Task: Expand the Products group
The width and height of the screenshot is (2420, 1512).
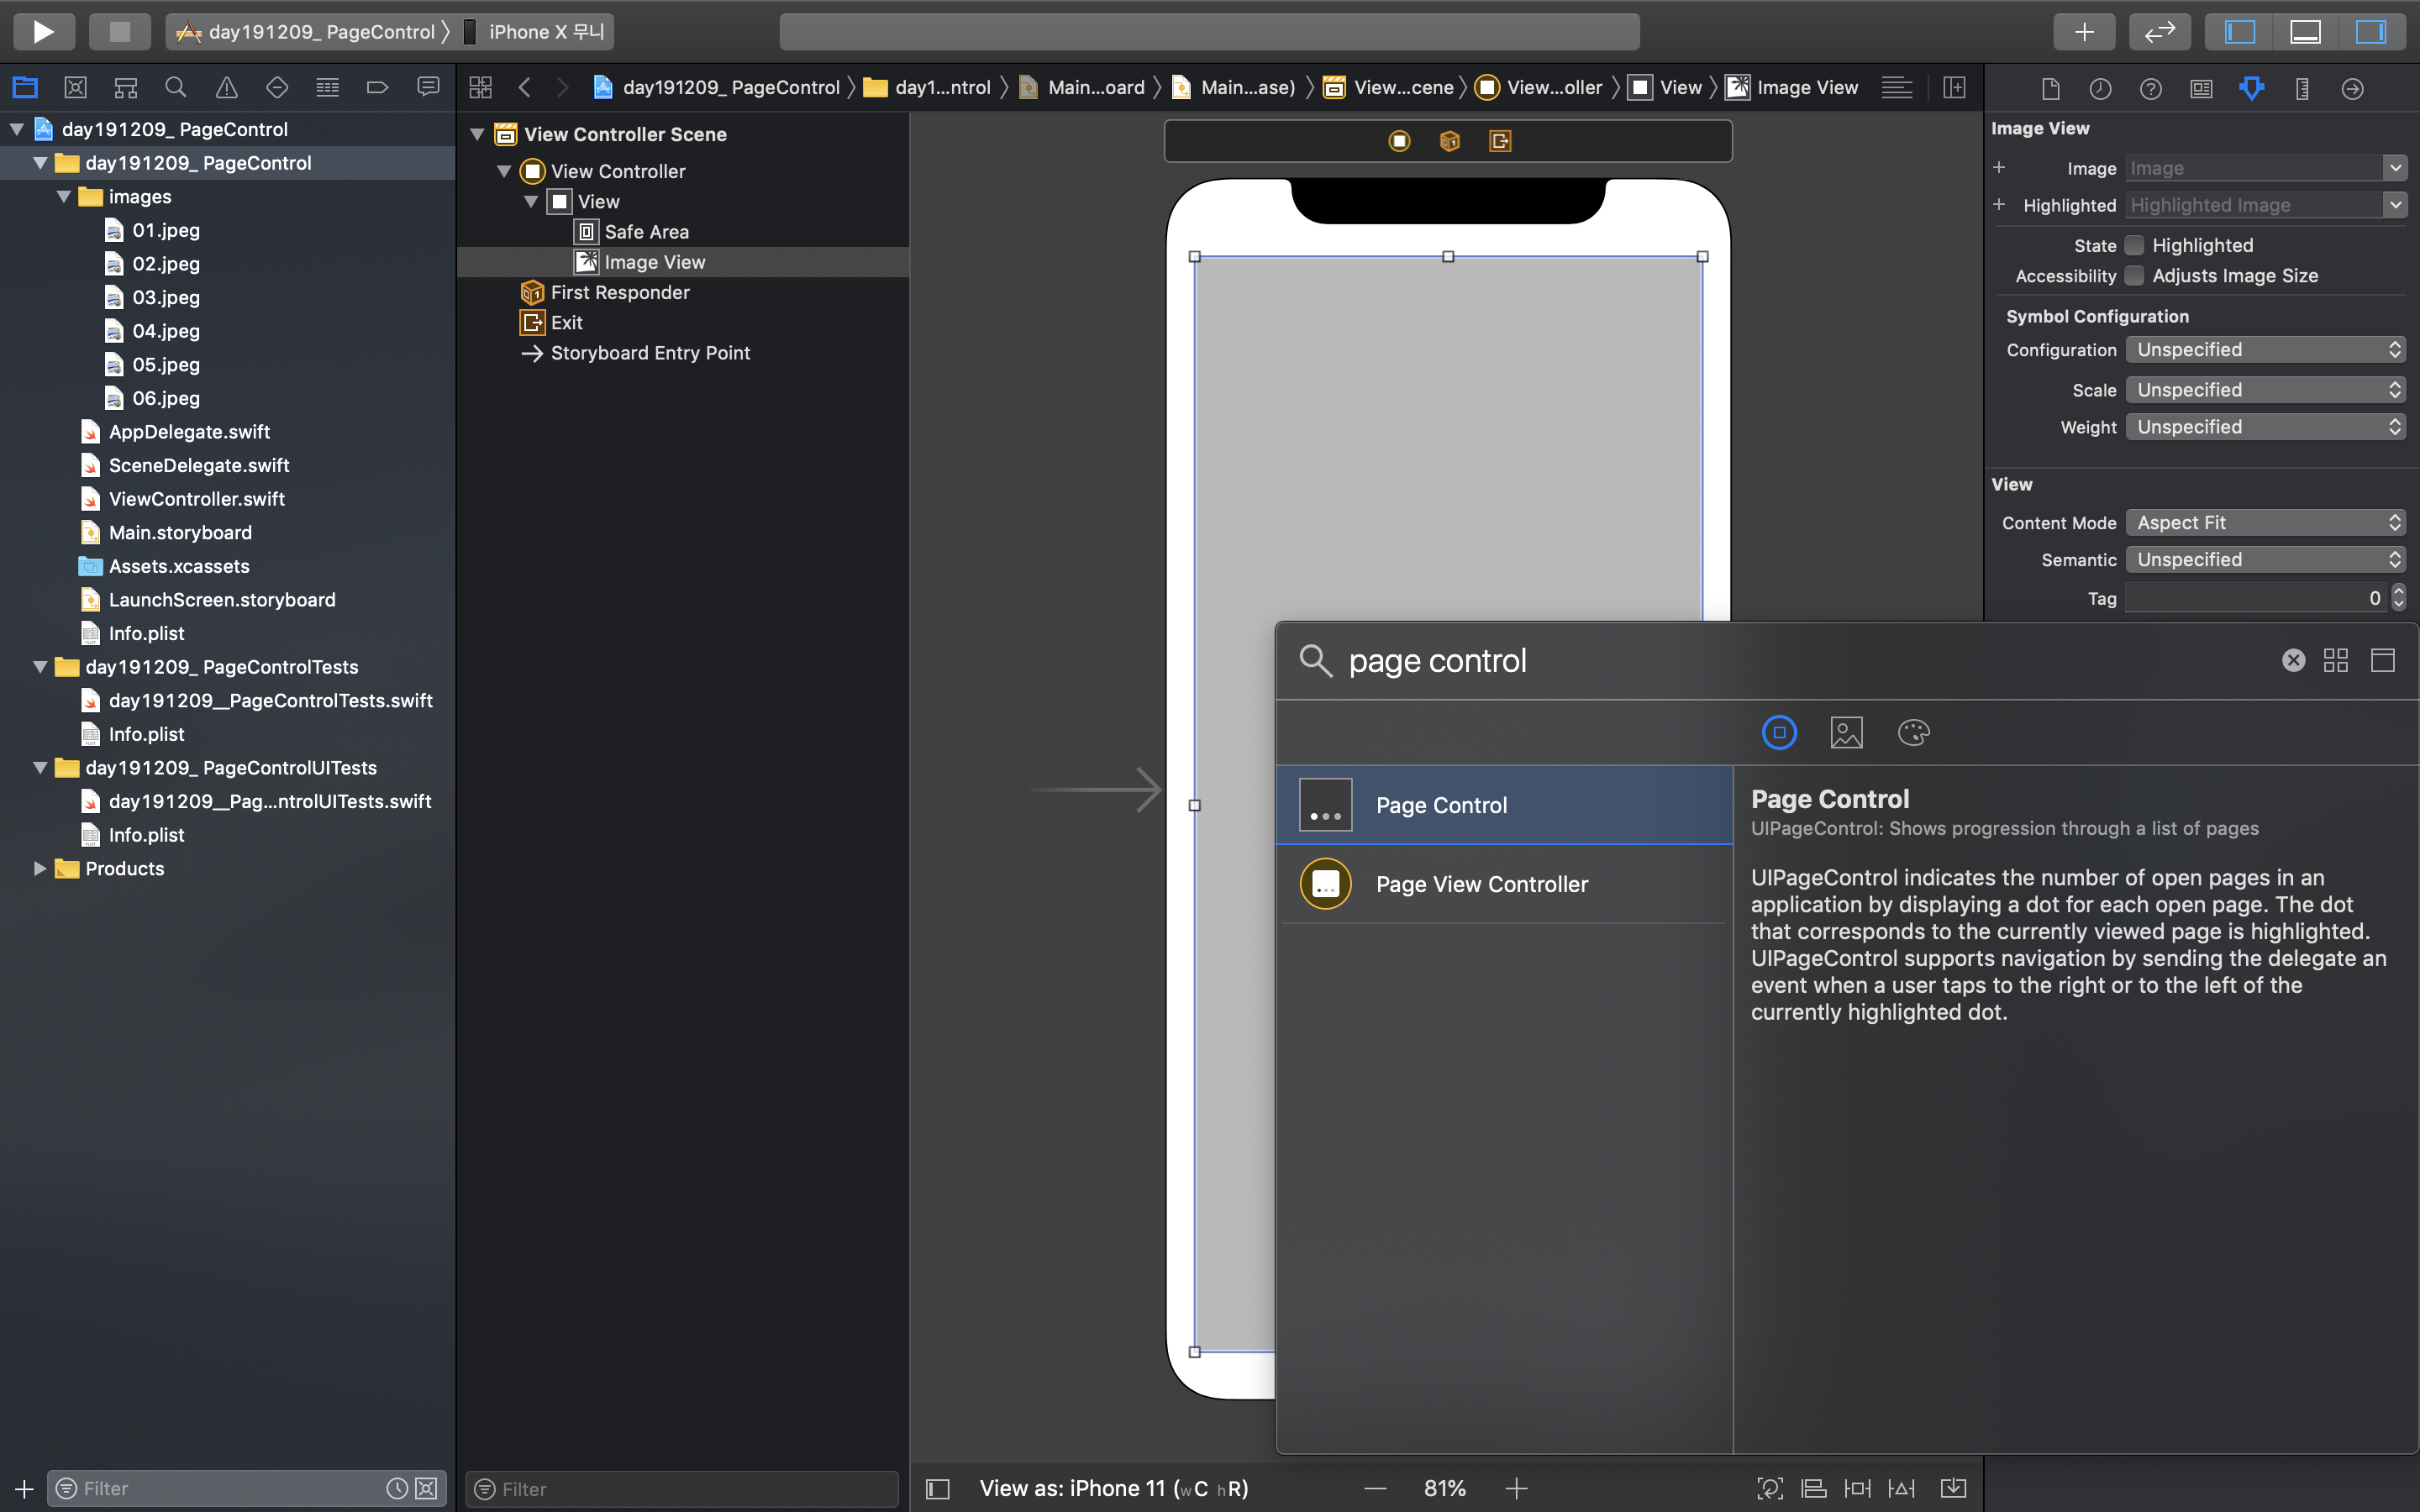Action: click(40, 868)
